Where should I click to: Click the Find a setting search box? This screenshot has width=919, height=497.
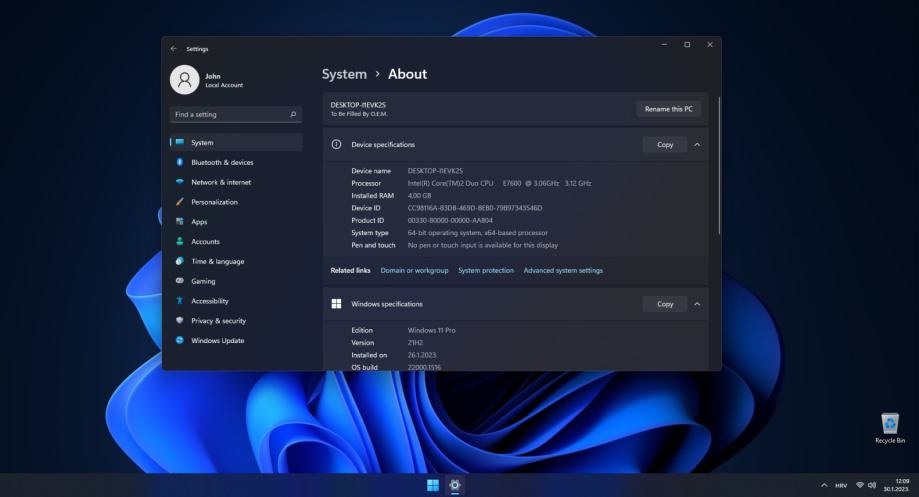coord(229,114)
